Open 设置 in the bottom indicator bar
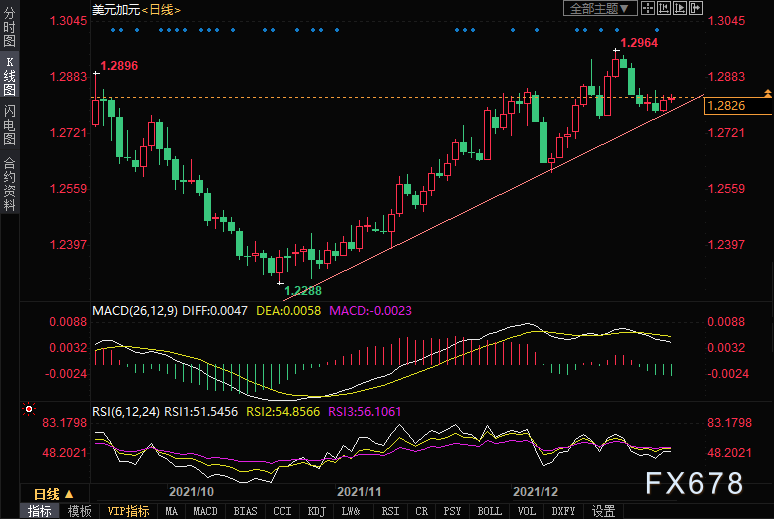 tap(603, 511)
